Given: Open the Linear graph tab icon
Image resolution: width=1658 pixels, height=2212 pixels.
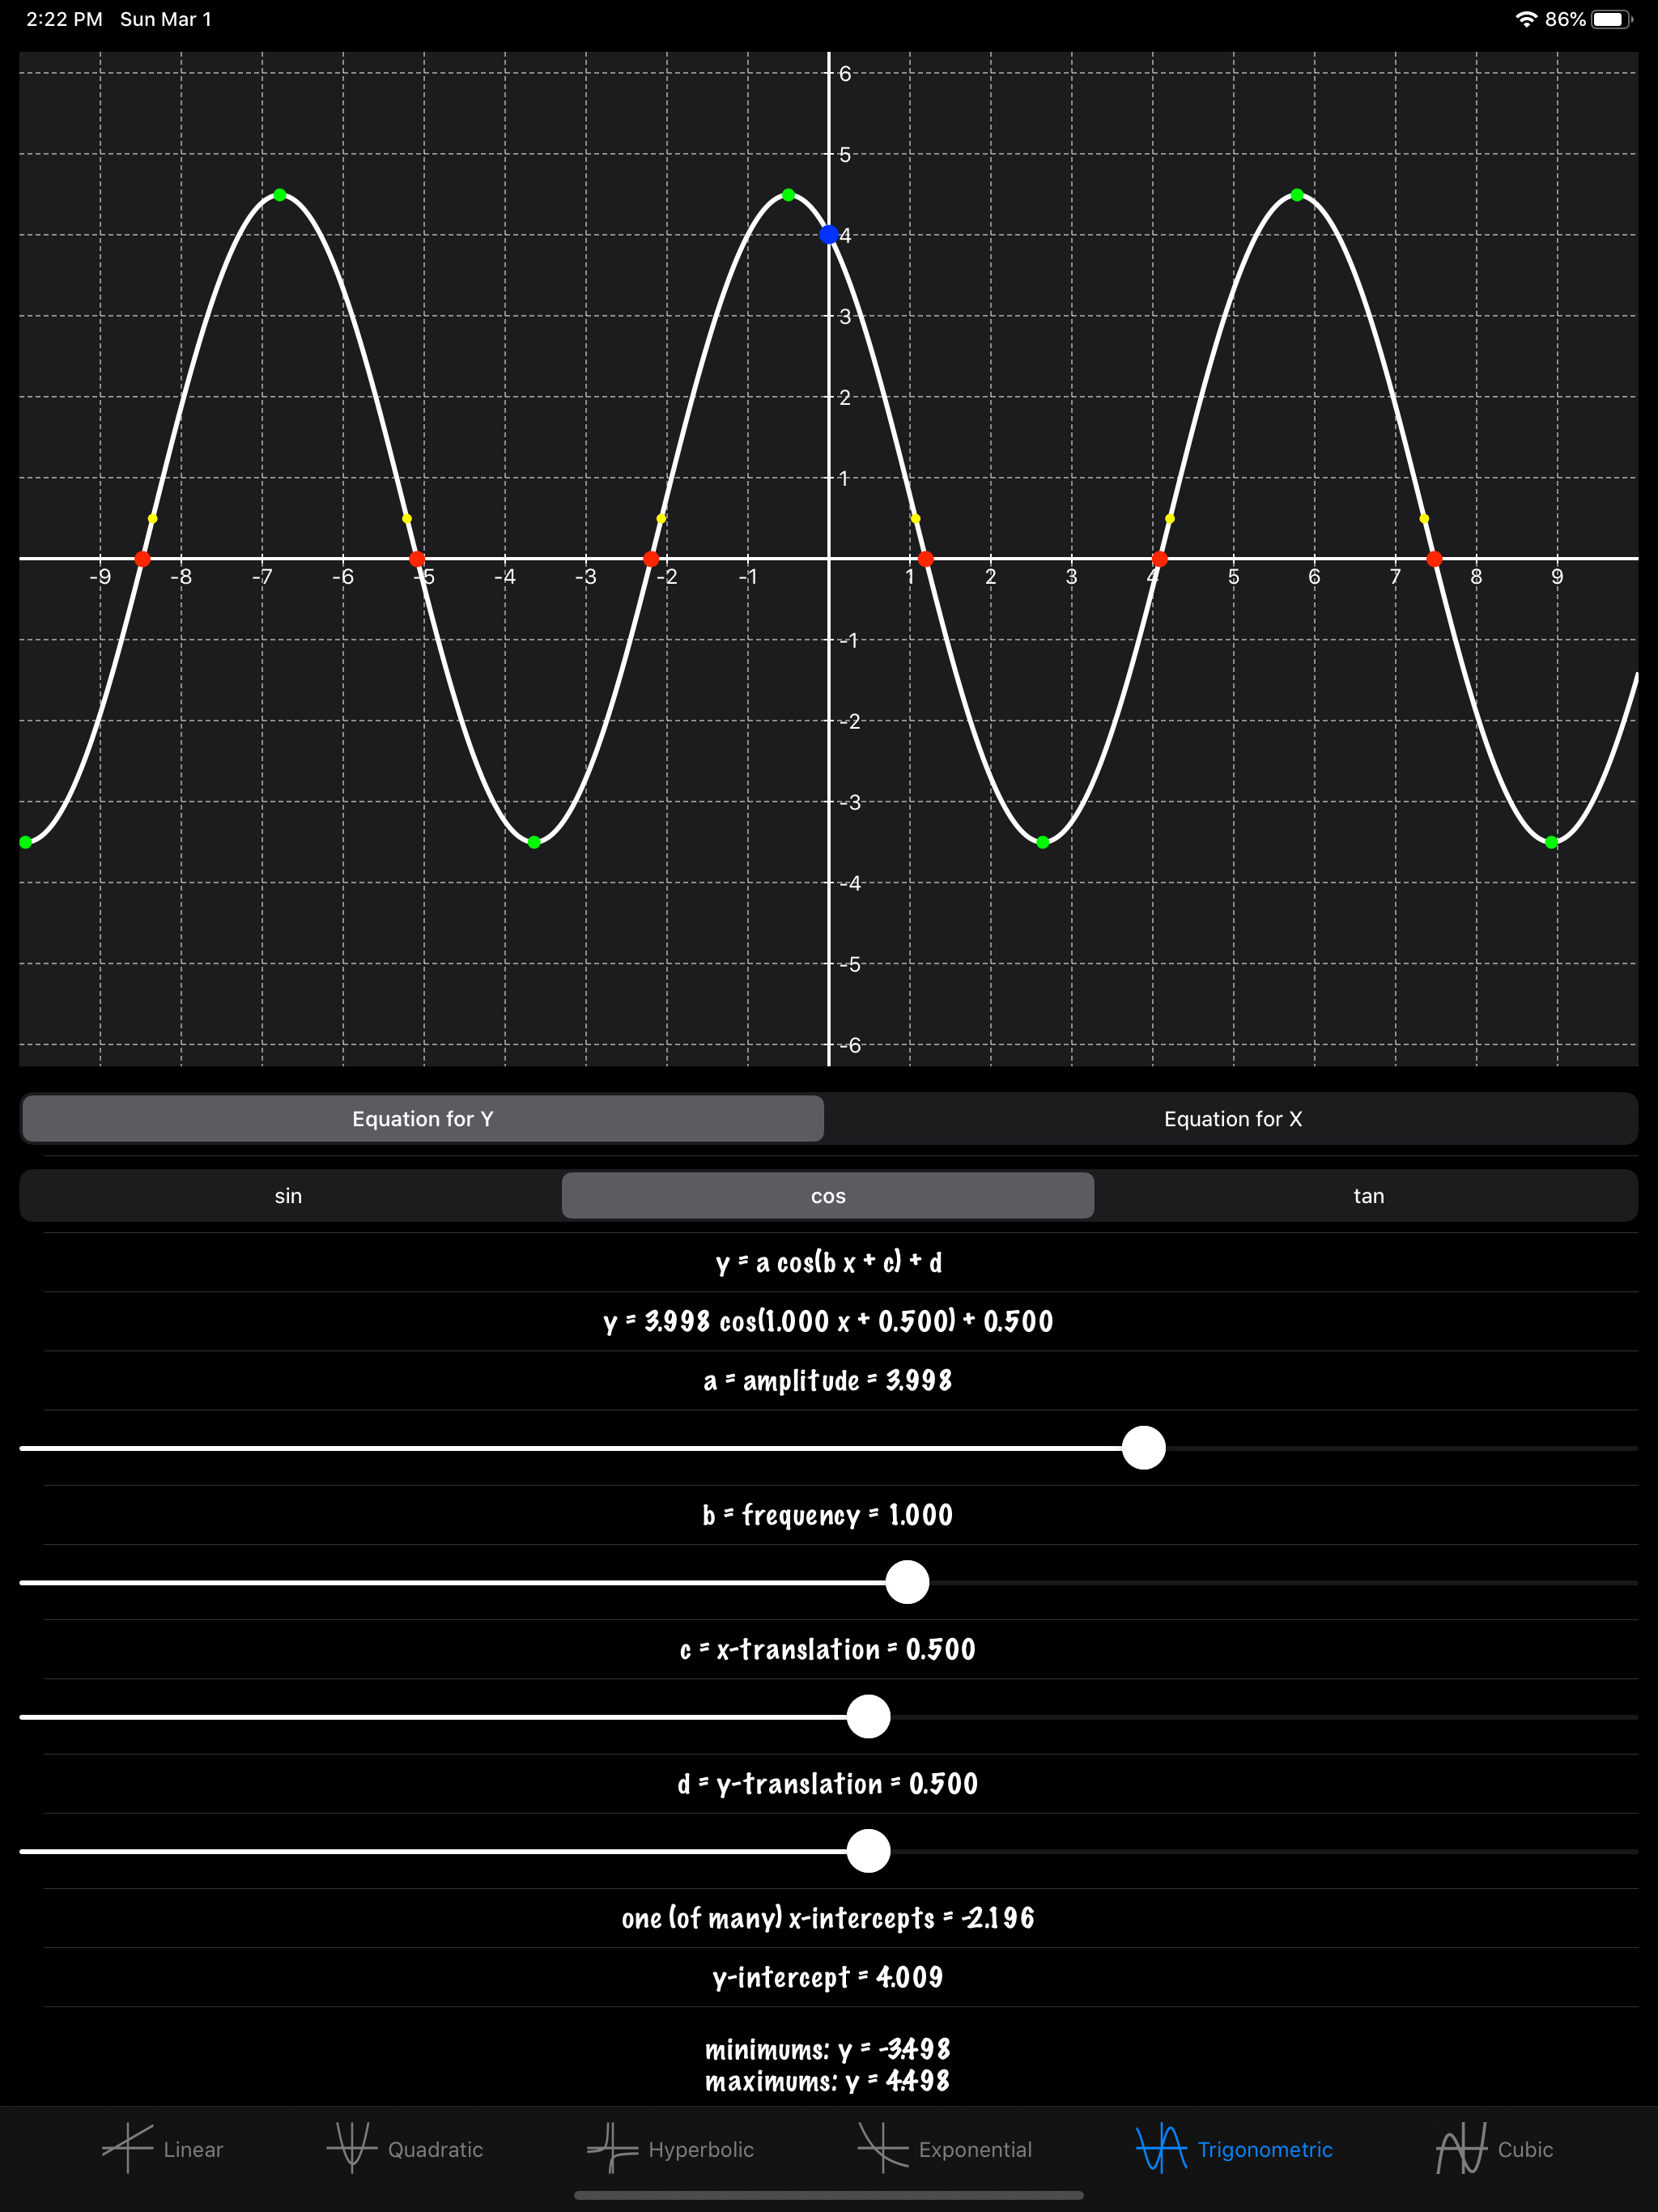Looking at the screenshot, I should click(128, 2148).
